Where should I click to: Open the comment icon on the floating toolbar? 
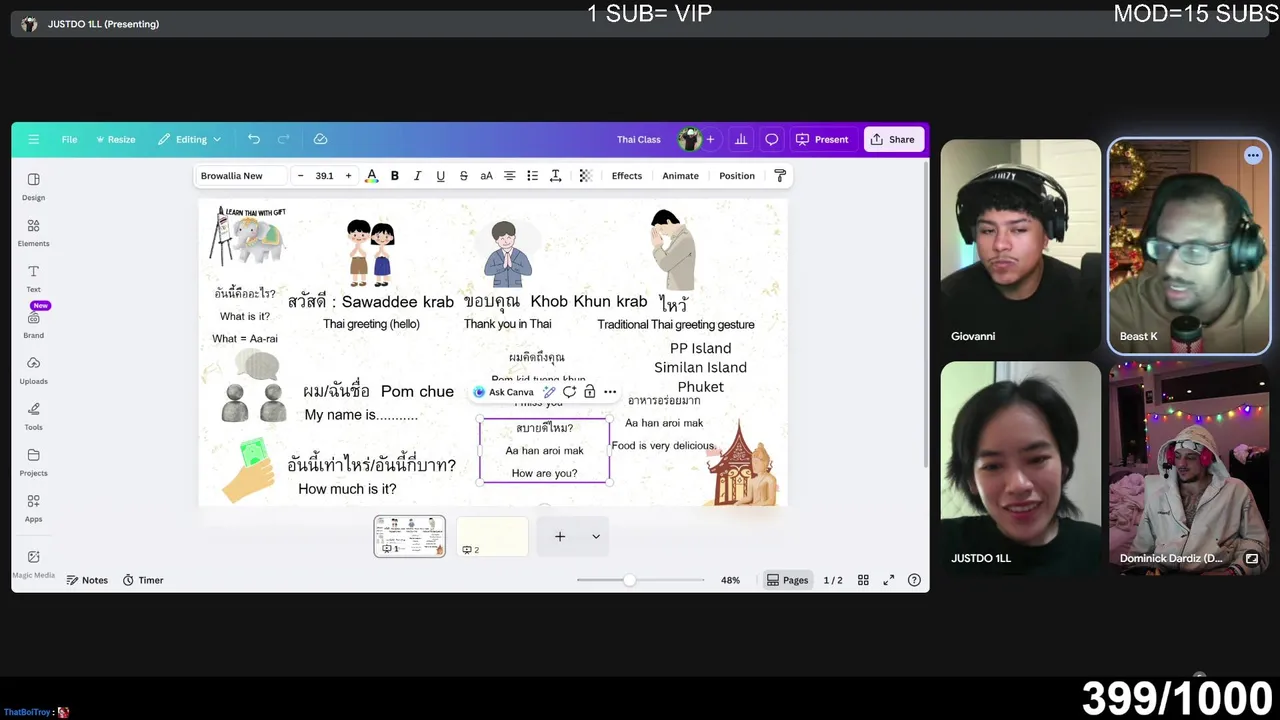click(x=569, y=392)
